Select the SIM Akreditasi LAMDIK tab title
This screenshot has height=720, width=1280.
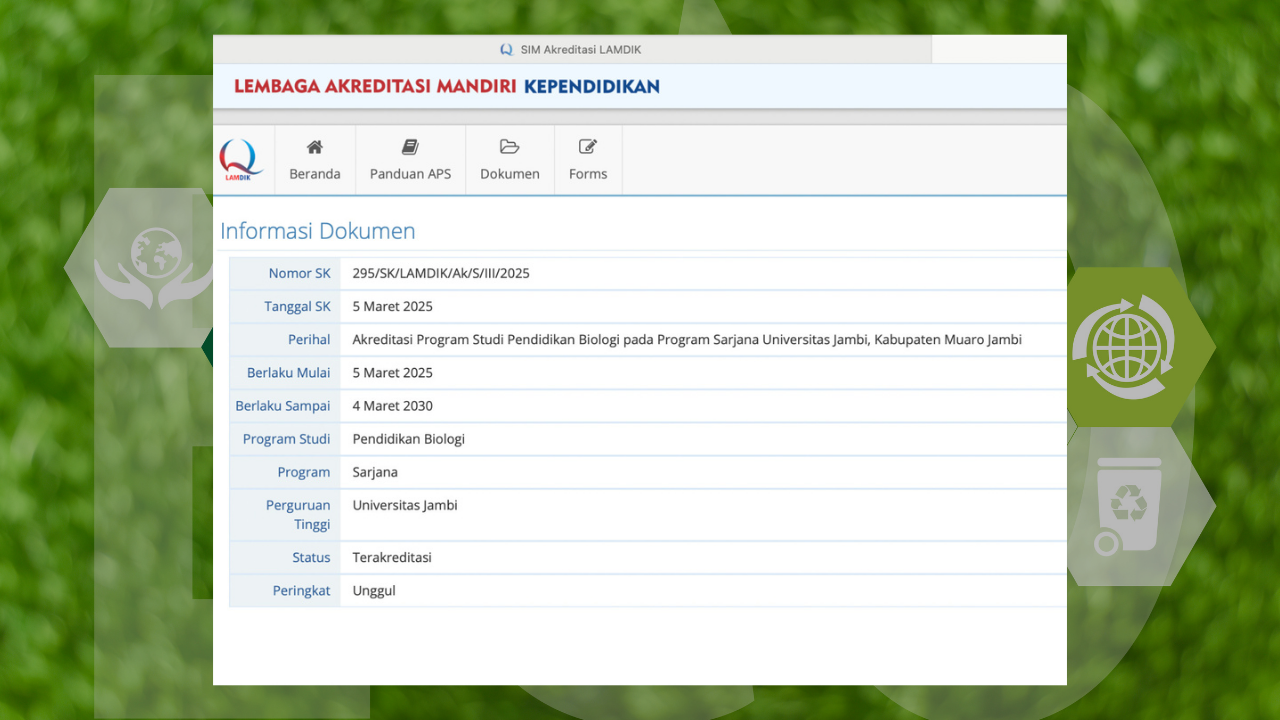pos(580,49)
